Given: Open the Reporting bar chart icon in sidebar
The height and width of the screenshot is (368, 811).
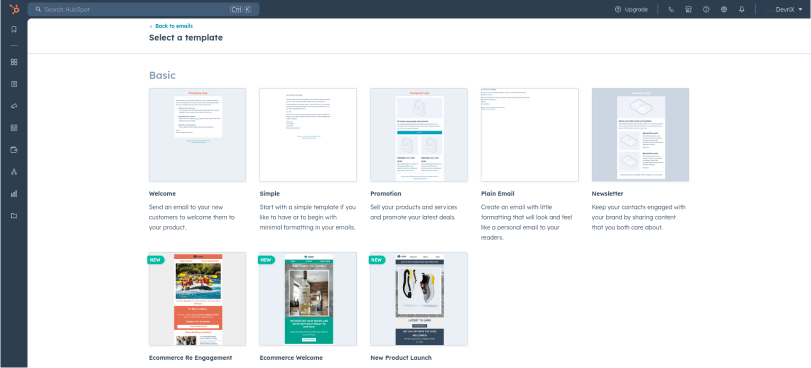Looking at the screenshot, I should [x=14, y=194].
